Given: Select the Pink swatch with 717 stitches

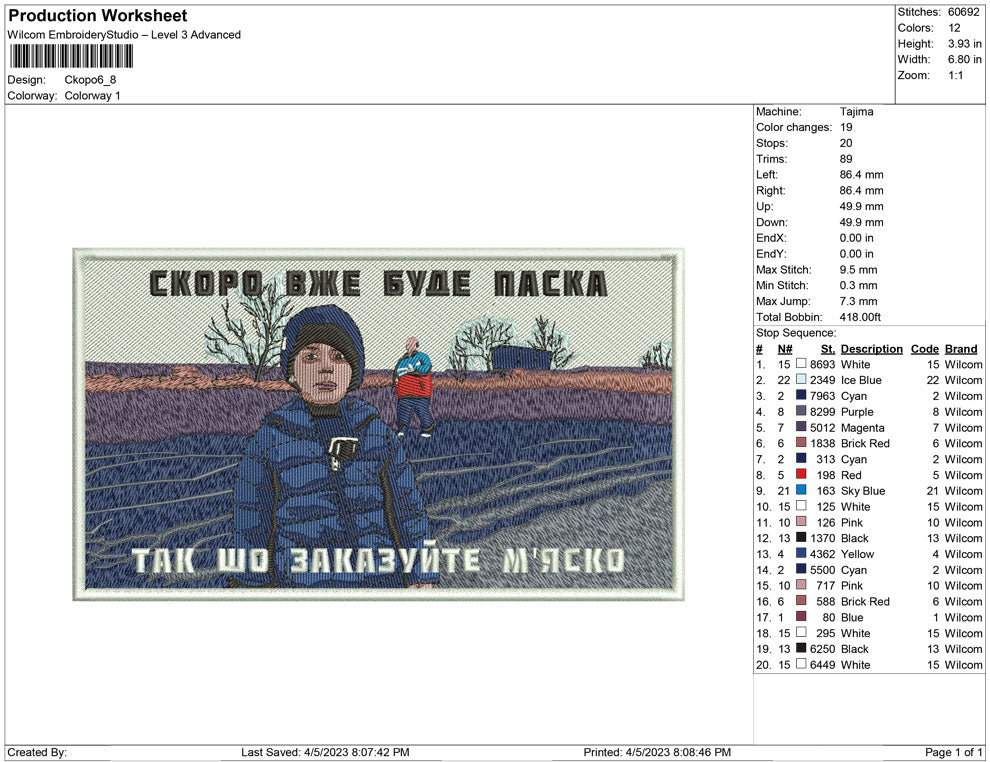Looking at the screenshot, I should click(801, 585).
